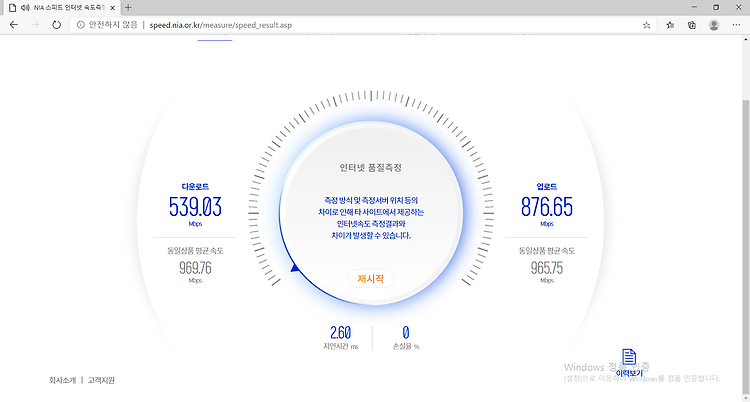
Task: Click the browser forward arrow
Action: [35, 25]
